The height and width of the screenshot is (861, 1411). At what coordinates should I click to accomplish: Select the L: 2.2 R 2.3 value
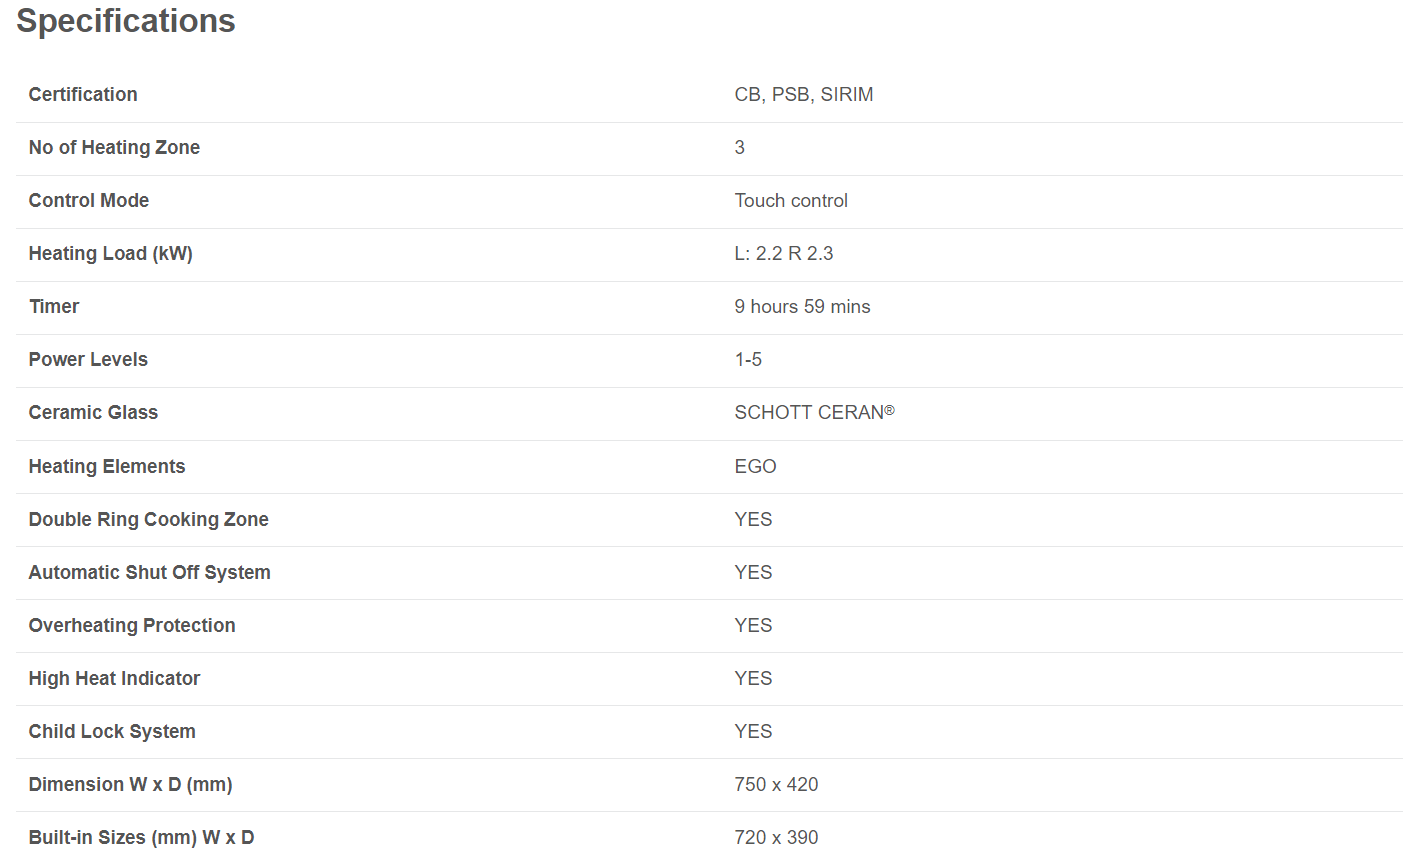[x=783, y=253]
